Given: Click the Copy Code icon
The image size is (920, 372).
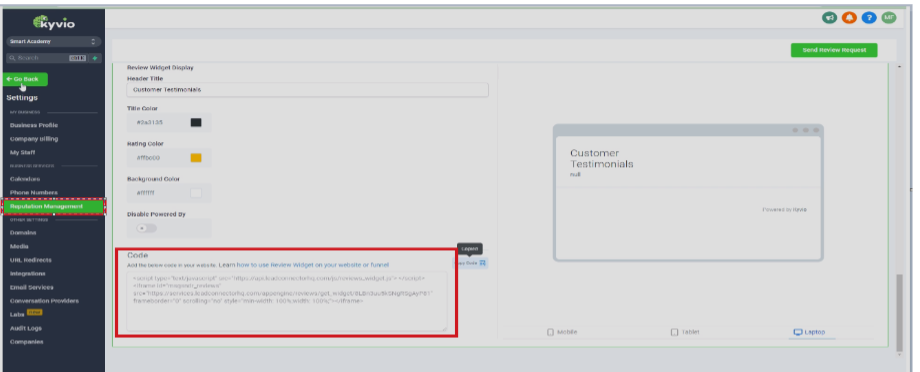Looking at the screenshot, I should 482,263.
